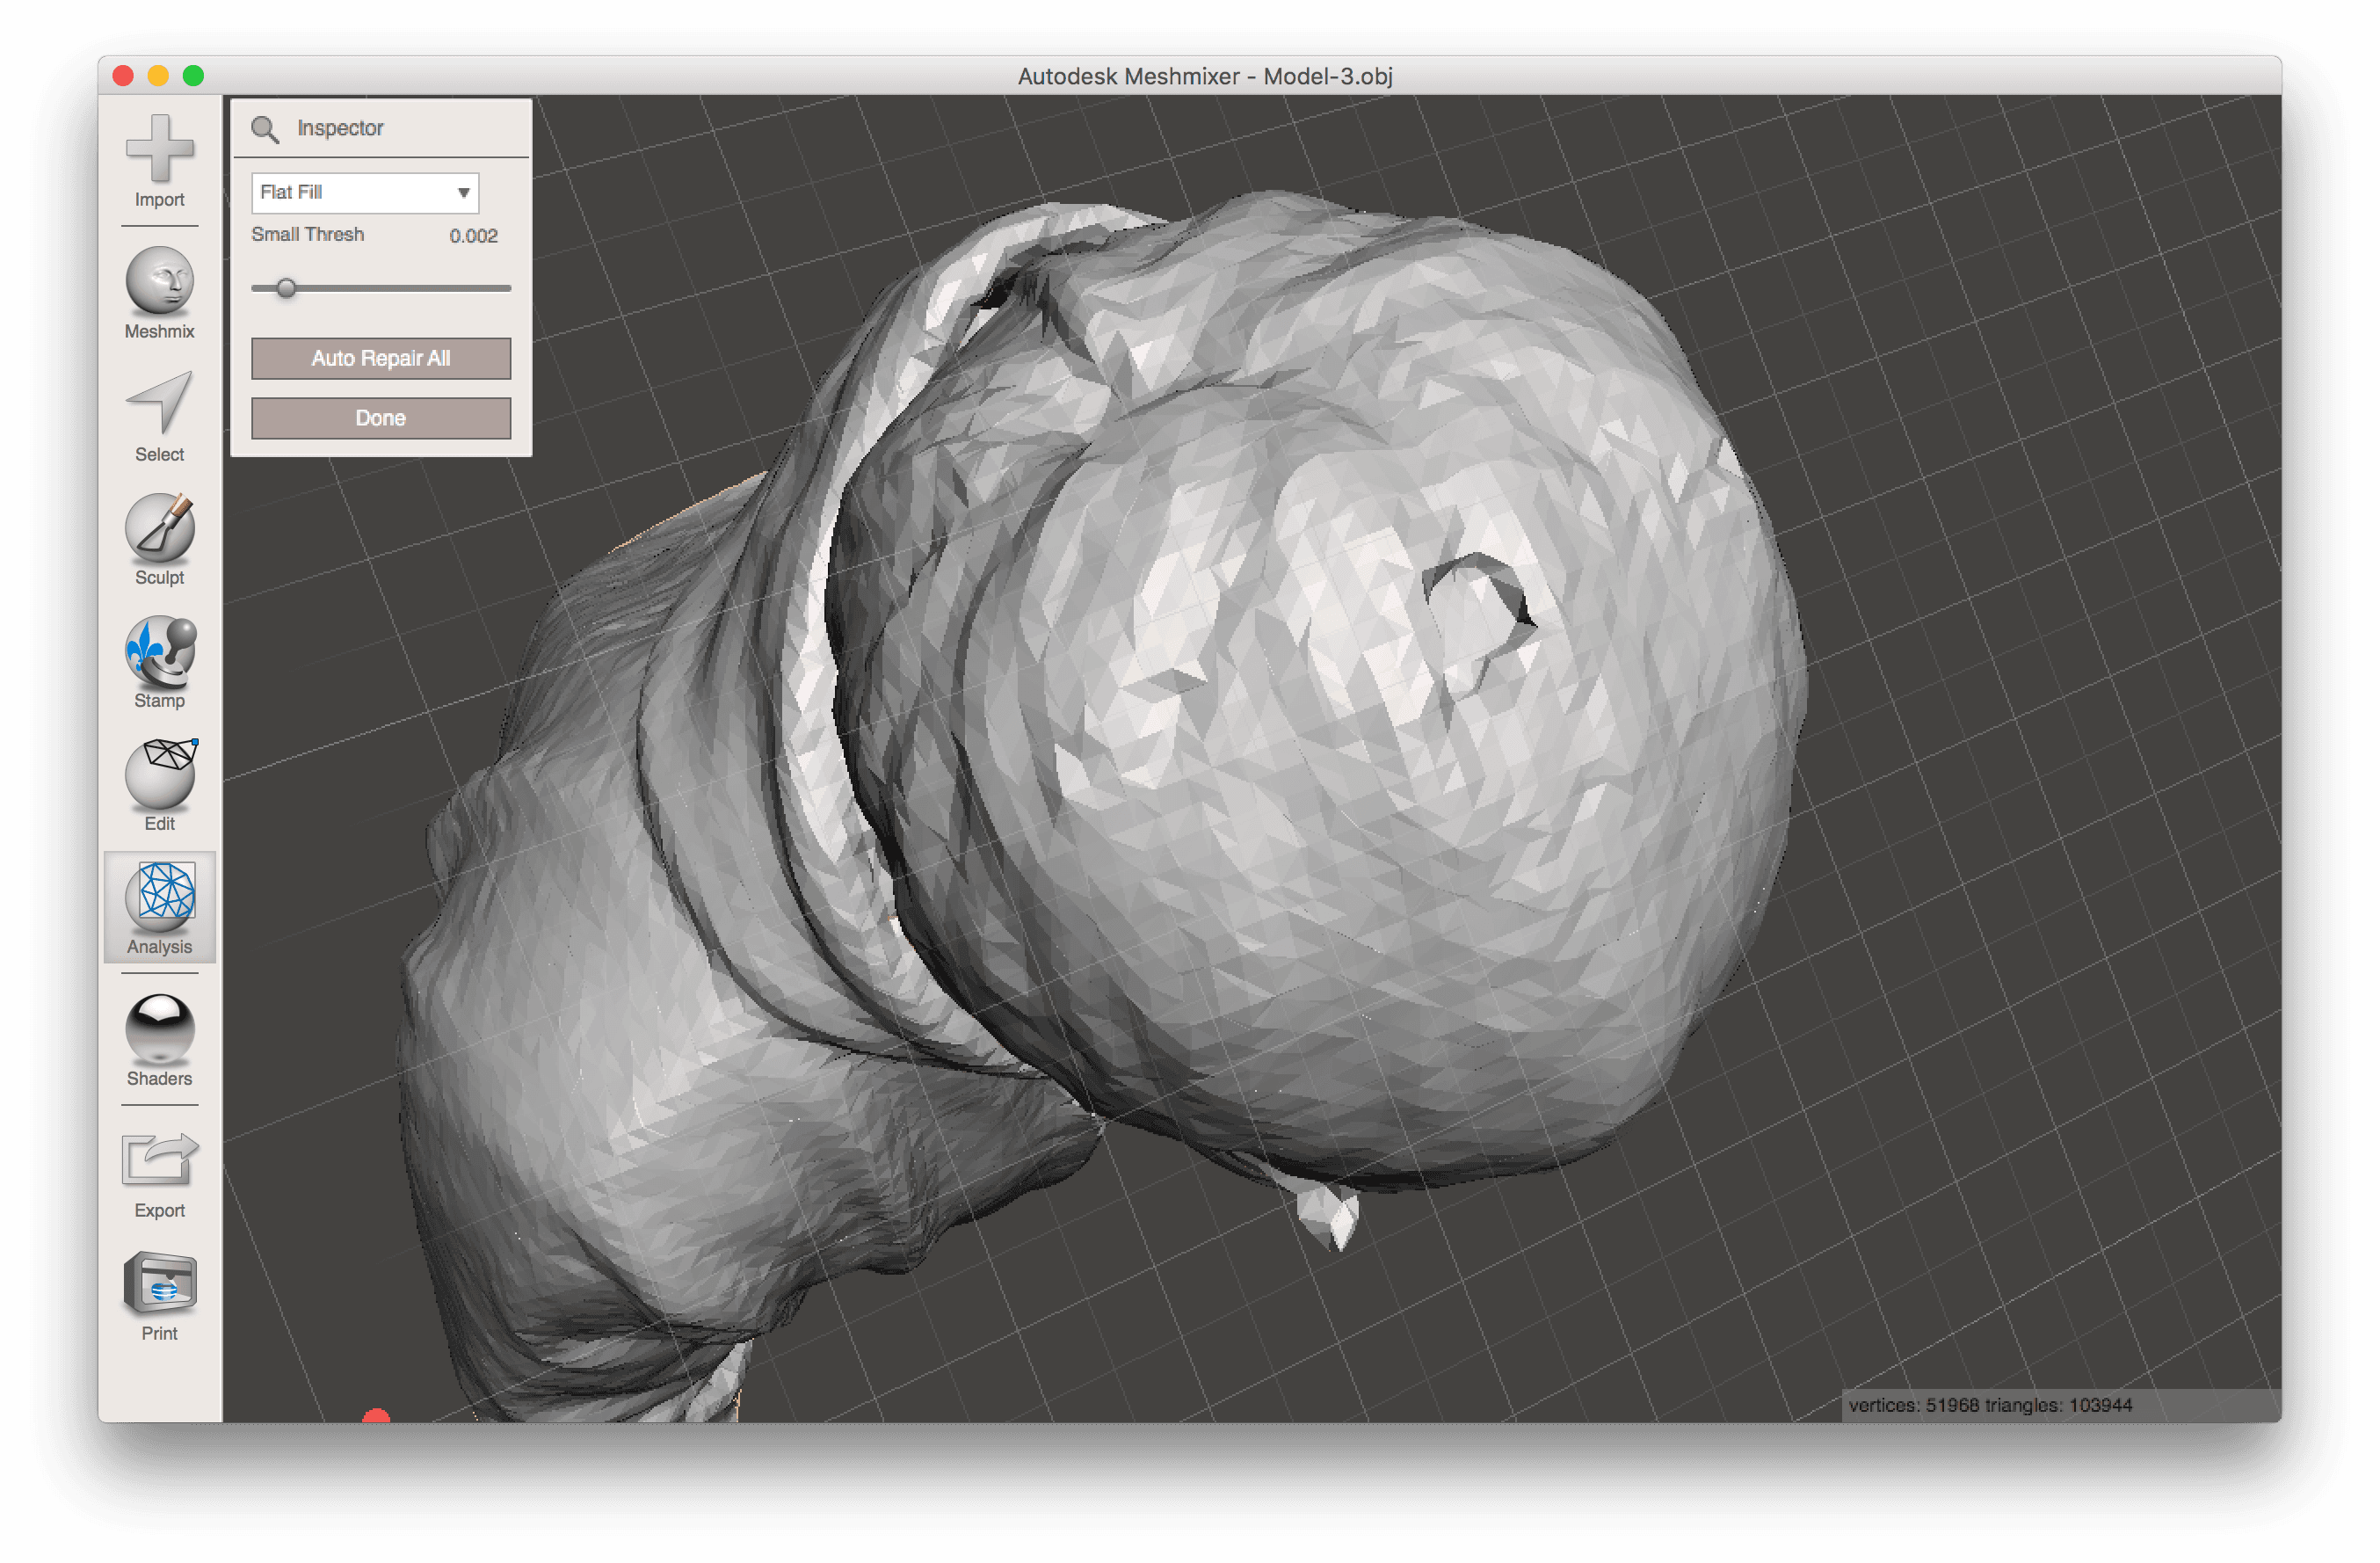The image size is (2380, 1563).
Task: Open the Analysis tools
Action: pyautogui.click(x=159, y=908)
